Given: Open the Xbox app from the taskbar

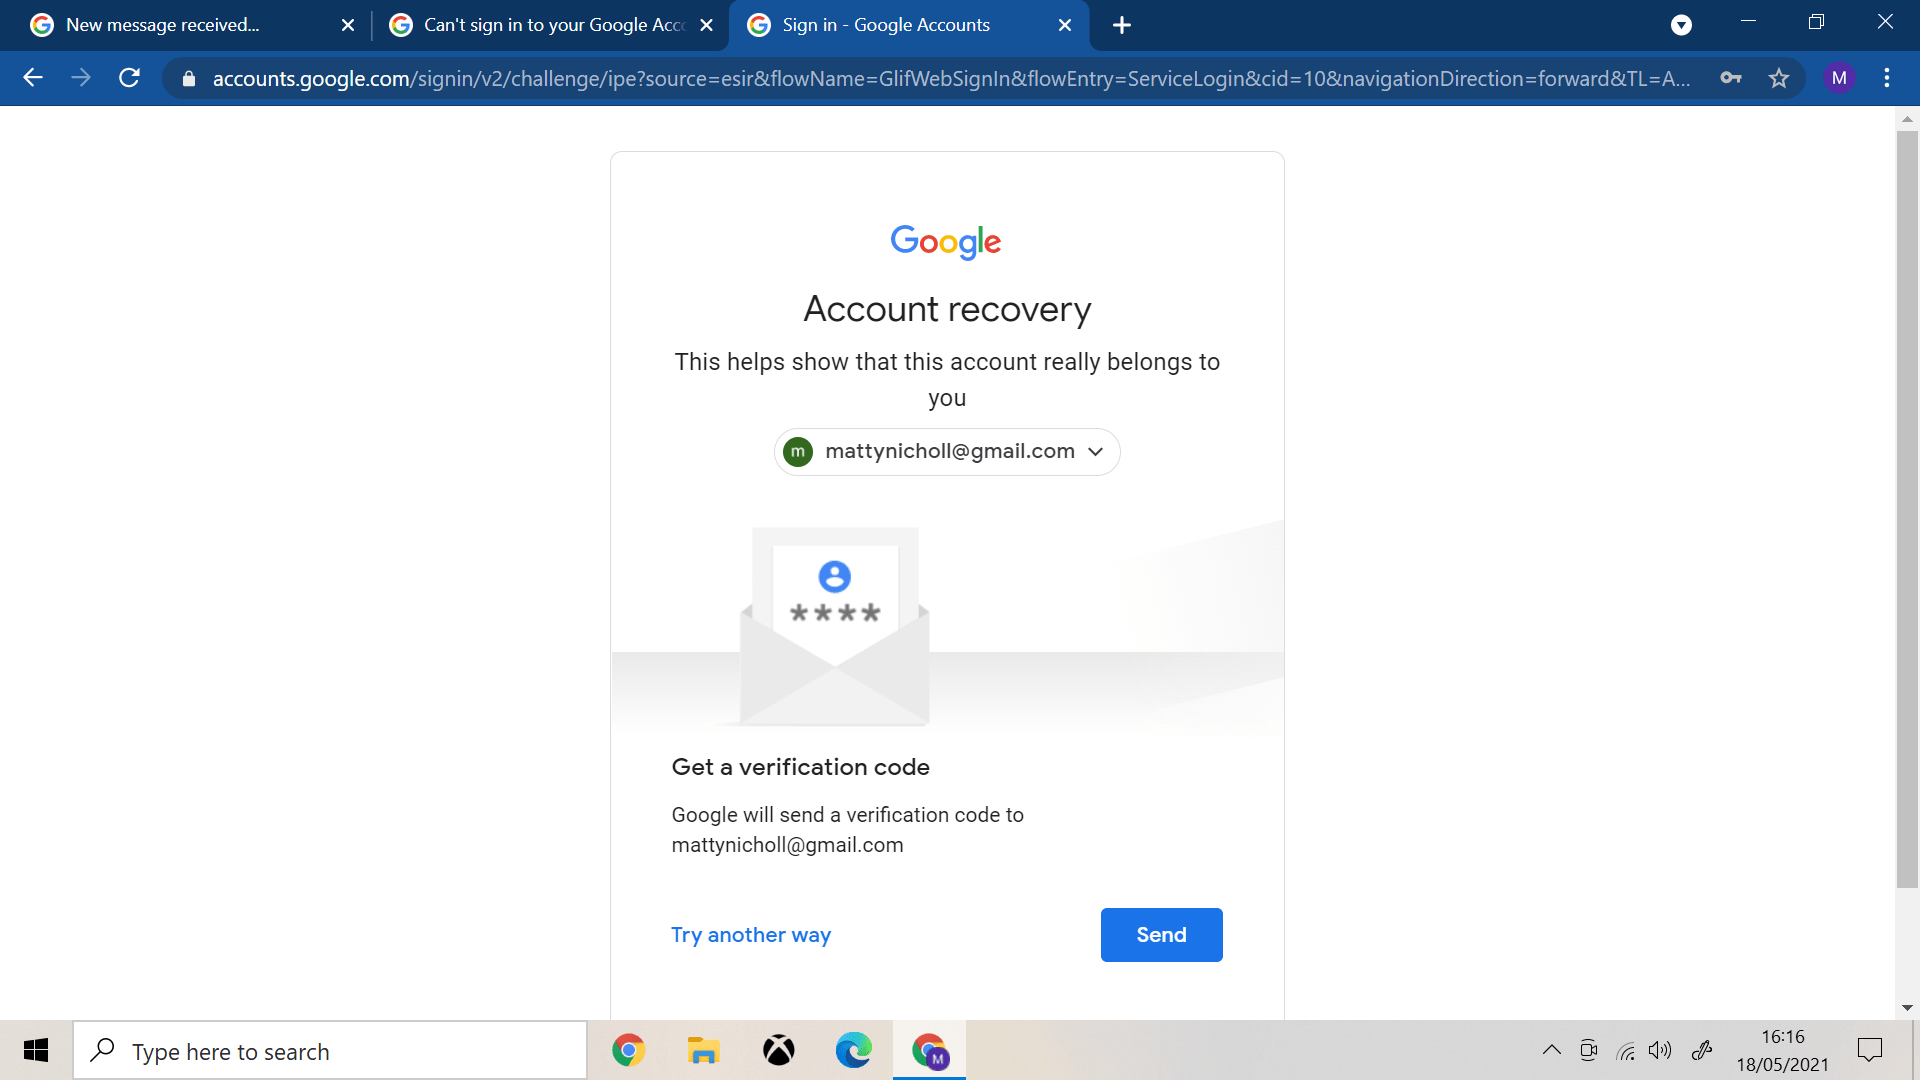Looking at the screenshot, I should [778, 1050].
